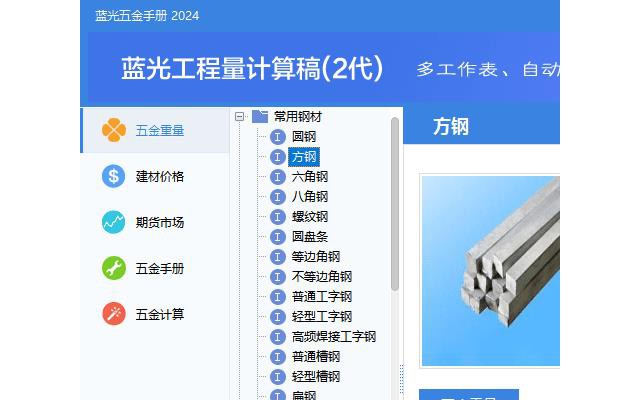Switch to the 期货市场 section
Screen dimensions: 640x400
point(155,222)
